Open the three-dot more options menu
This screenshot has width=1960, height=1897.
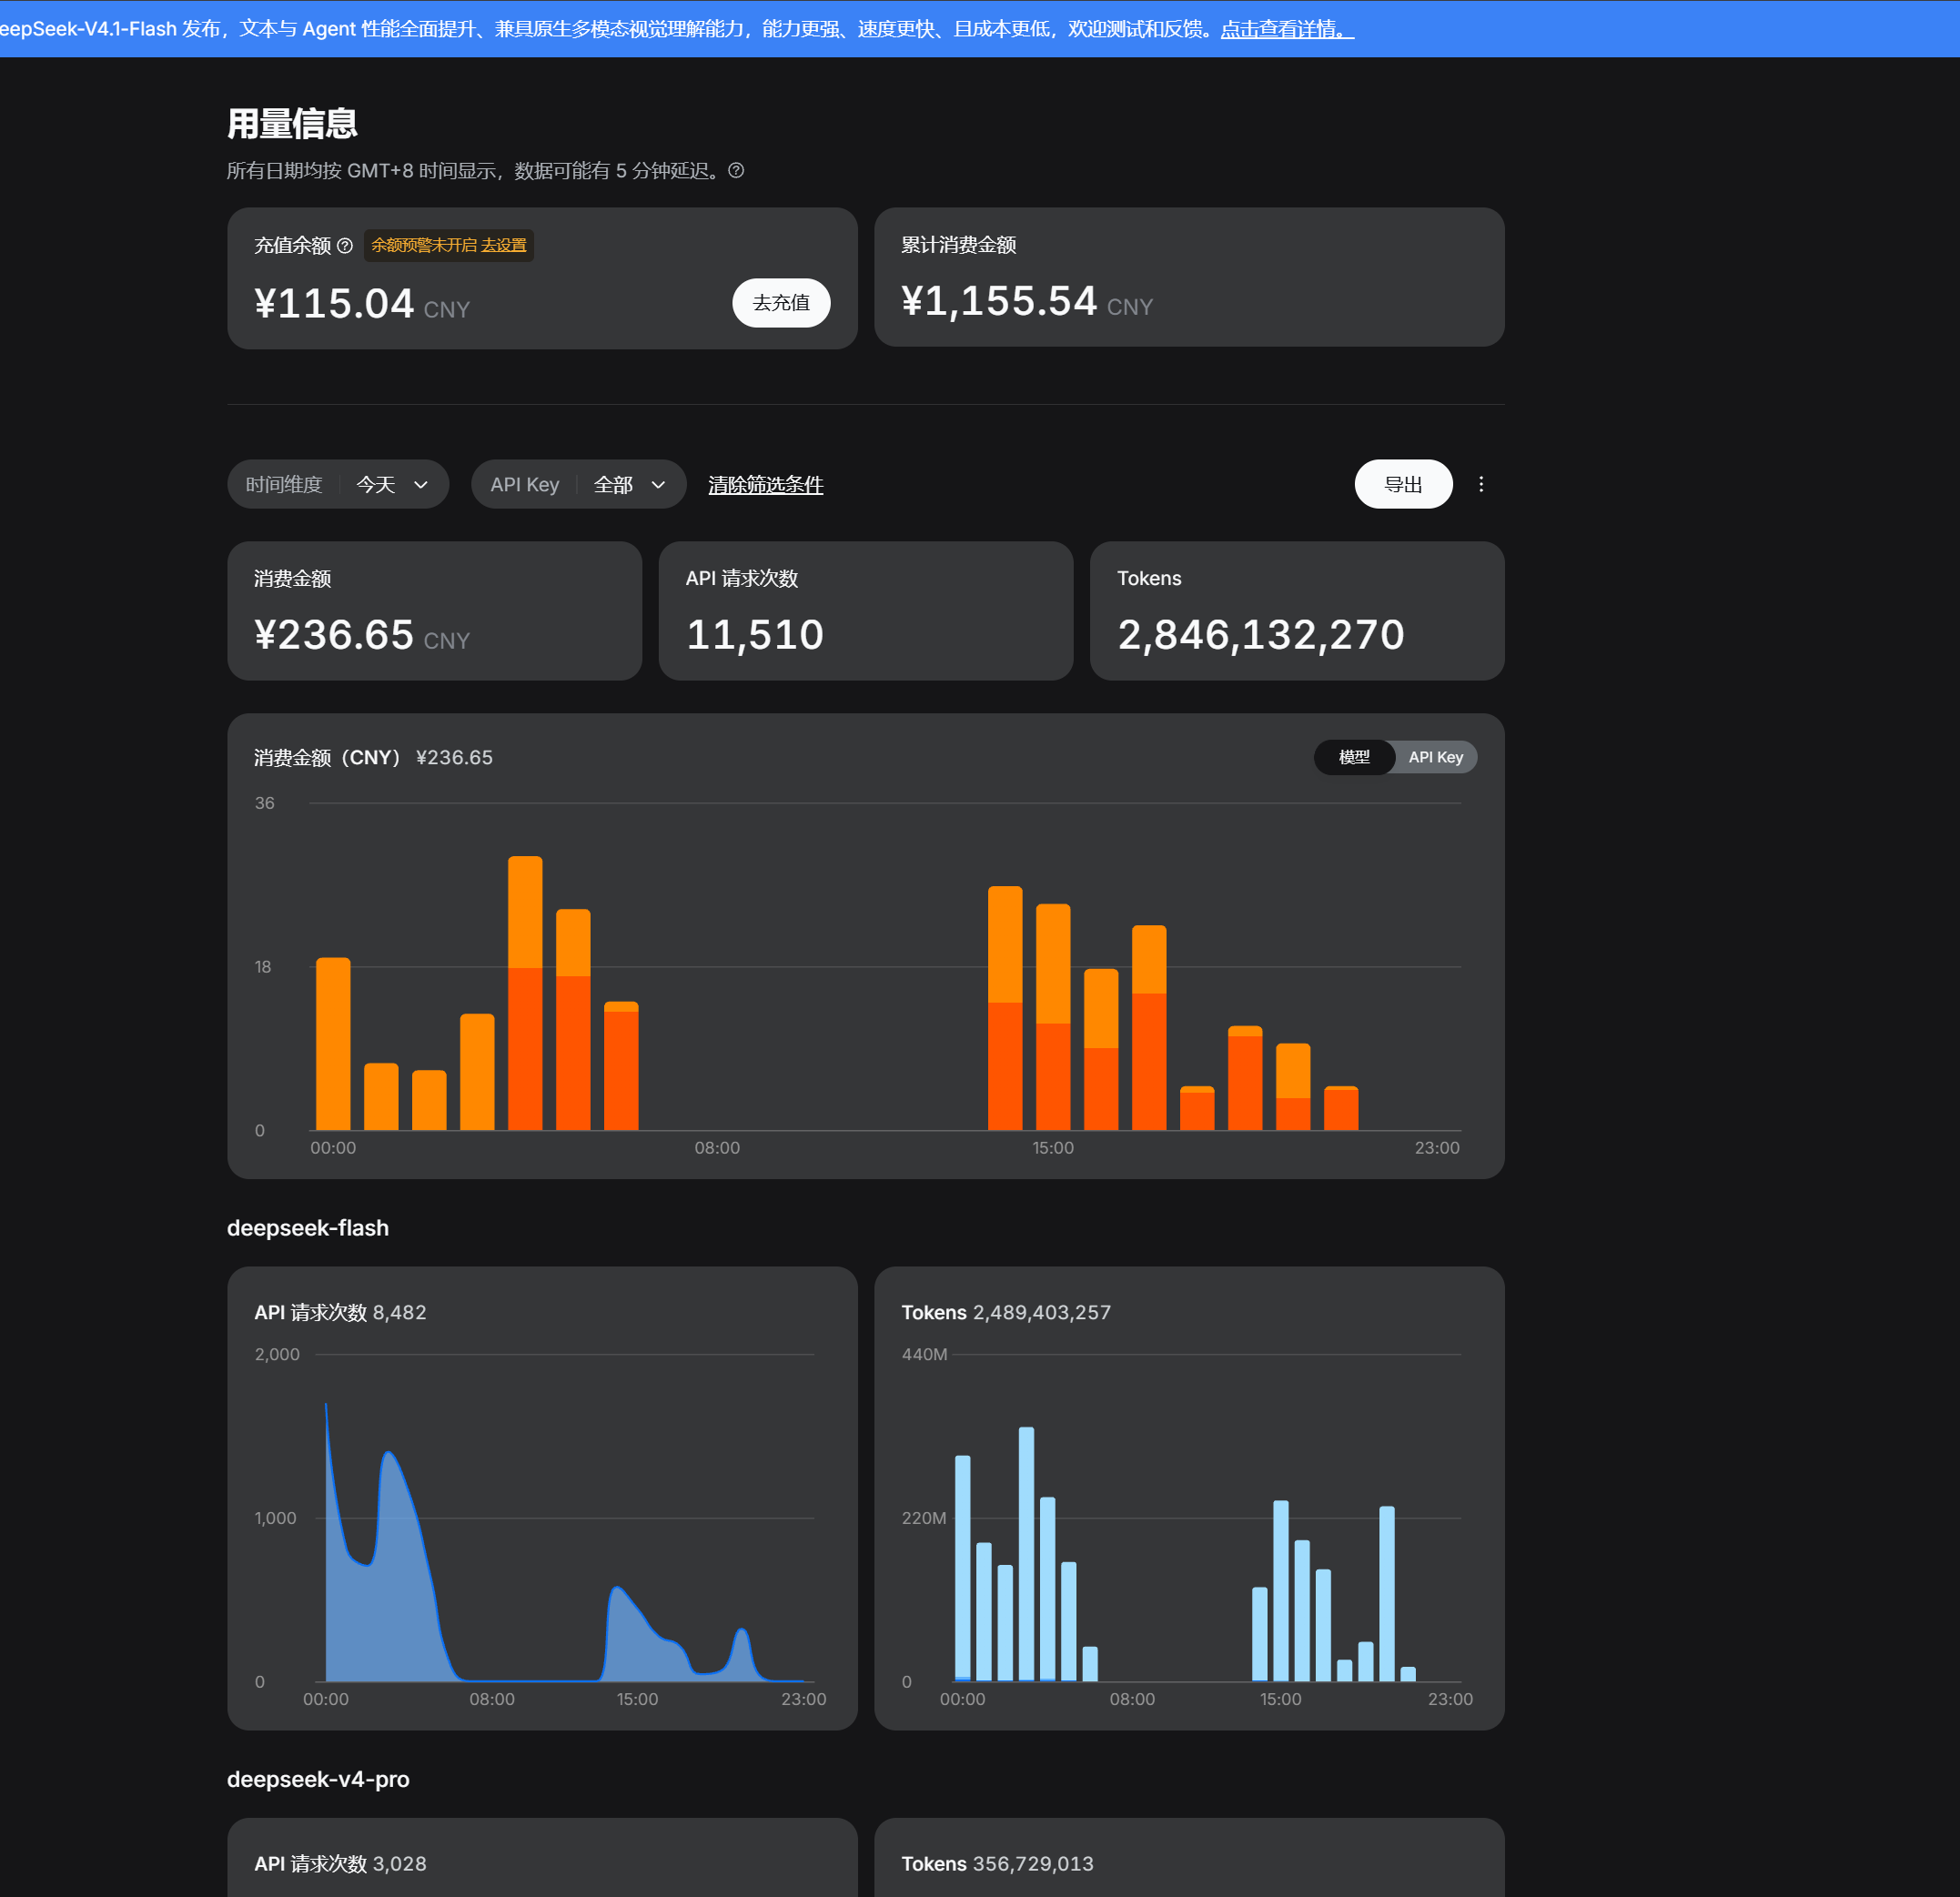1481,484
